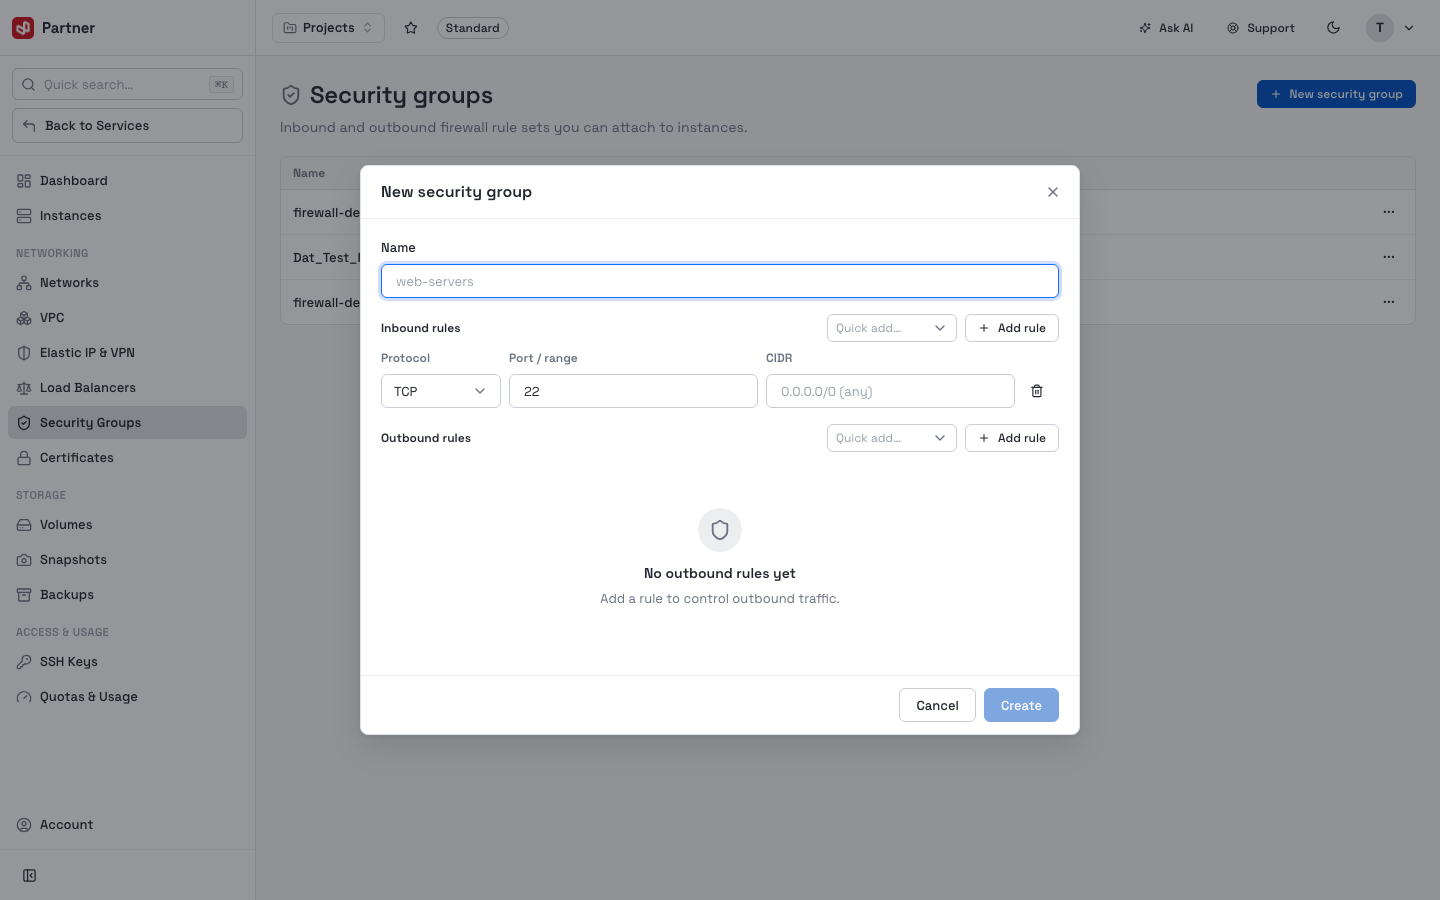Open SSH Keys in sidebar
The height and width of the screenshot is (900, 1440).
point(127,662)
